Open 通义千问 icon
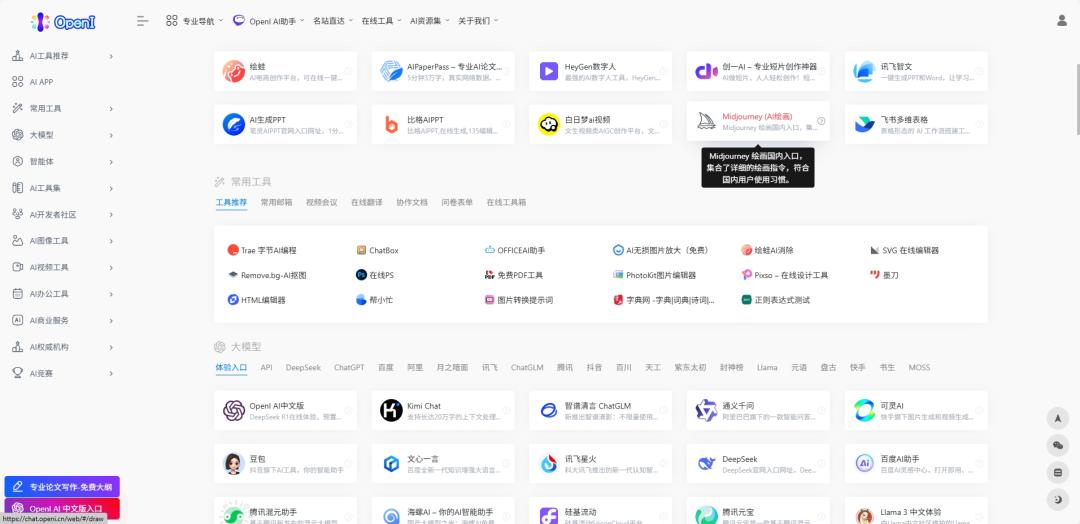The height and width of the screenshot is (524, 1080). pos(707,410)
